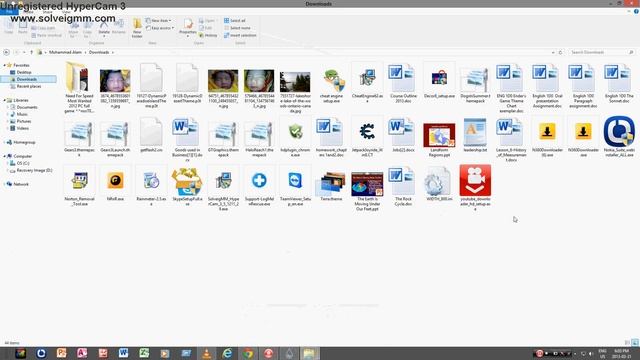Select the HaloReach1 themepack file
640x360 pixels.
[x=259, y=137]
